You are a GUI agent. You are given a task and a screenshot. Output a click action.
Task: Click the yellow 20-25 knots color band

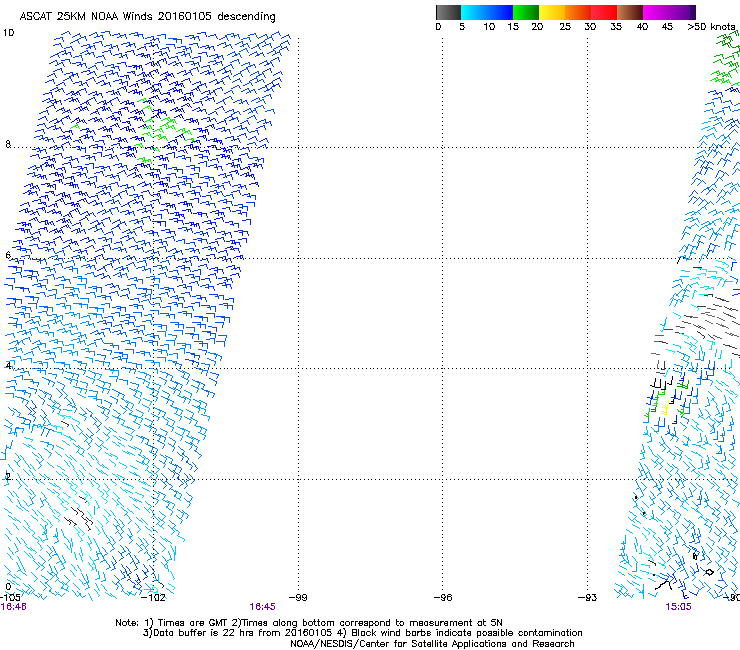coord(552,12)
